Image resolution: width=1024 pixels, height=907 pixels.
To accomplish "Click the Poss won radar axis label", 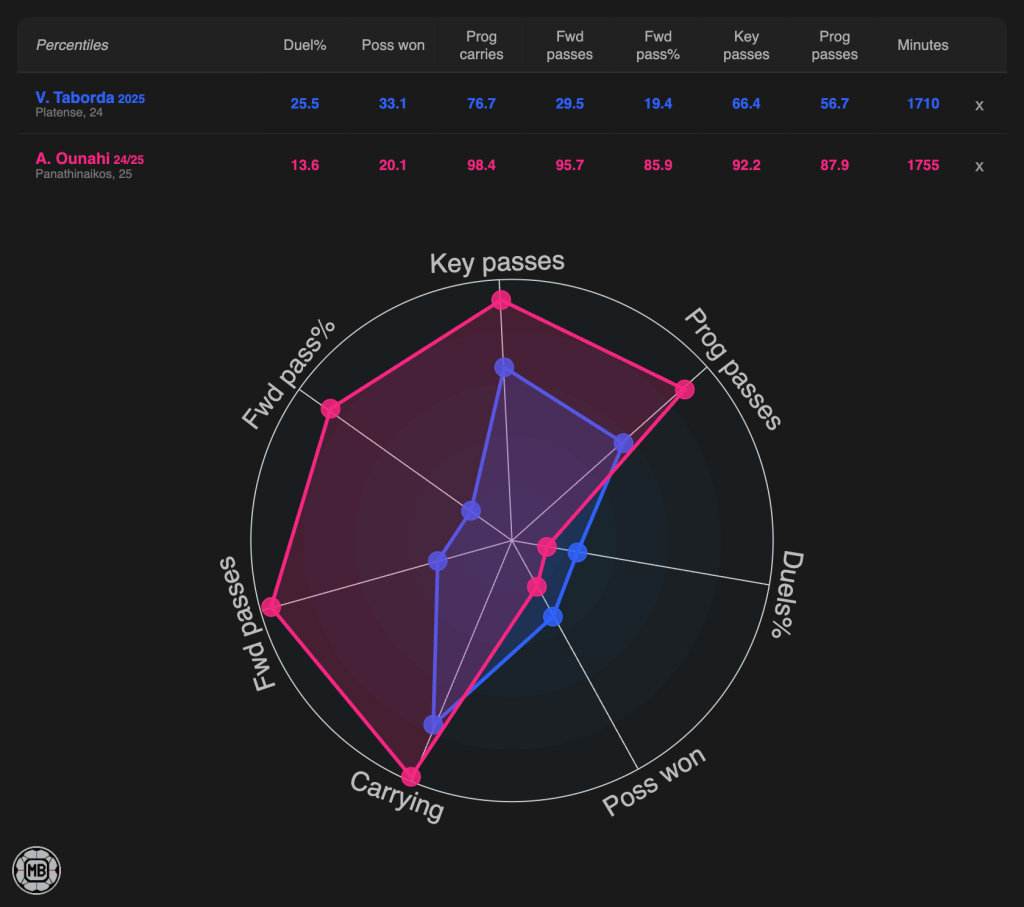I will tap(654, 781).
